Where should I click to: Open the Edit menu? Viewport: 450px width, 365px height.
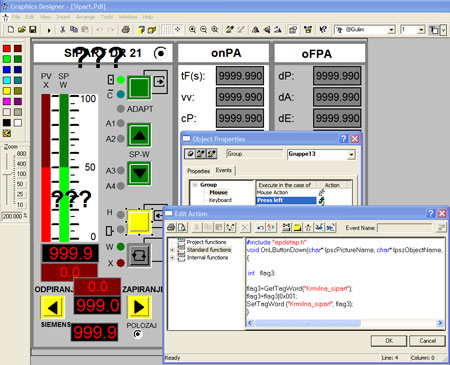(30, 17)
